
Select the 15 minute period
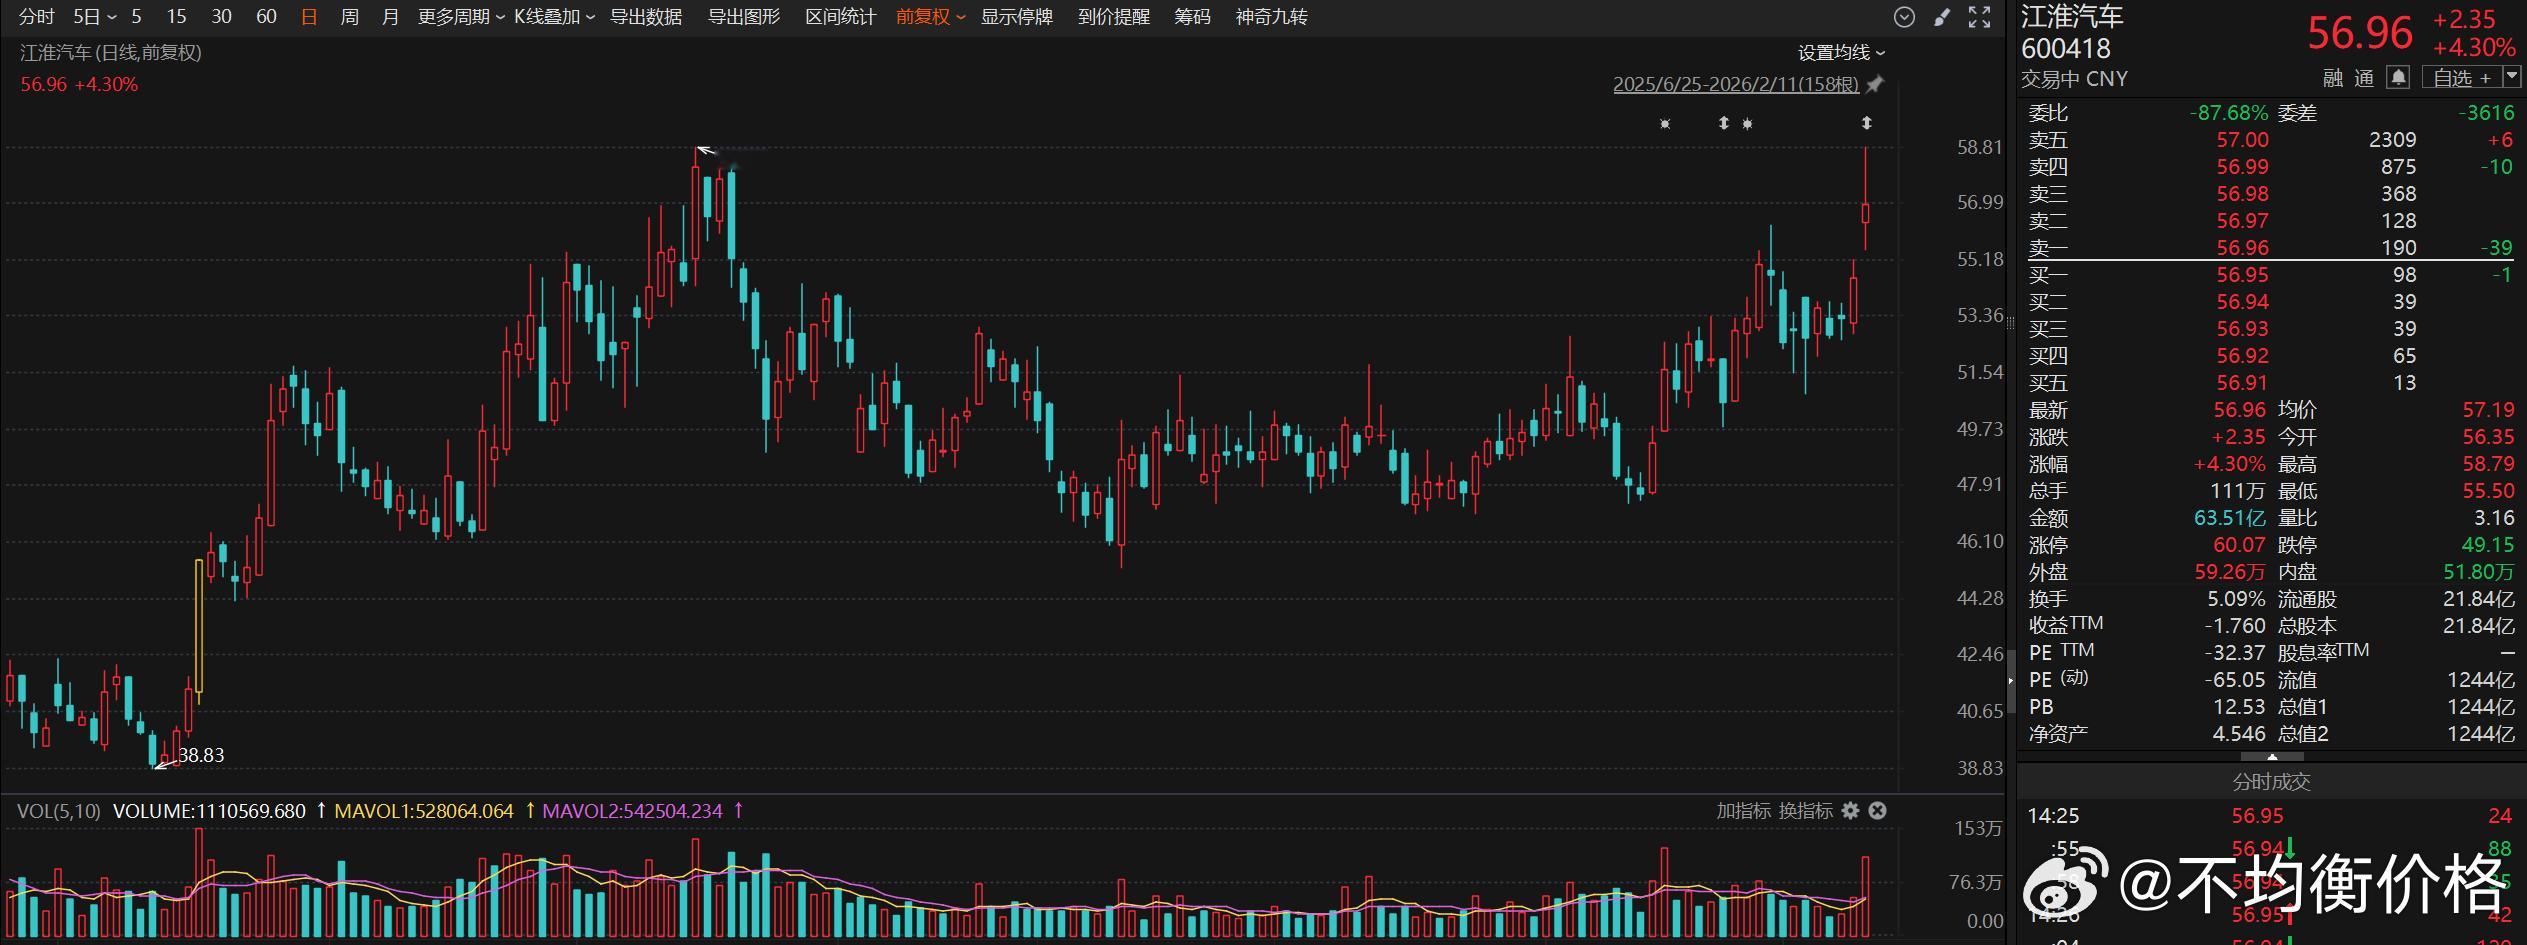coord(177,17)
